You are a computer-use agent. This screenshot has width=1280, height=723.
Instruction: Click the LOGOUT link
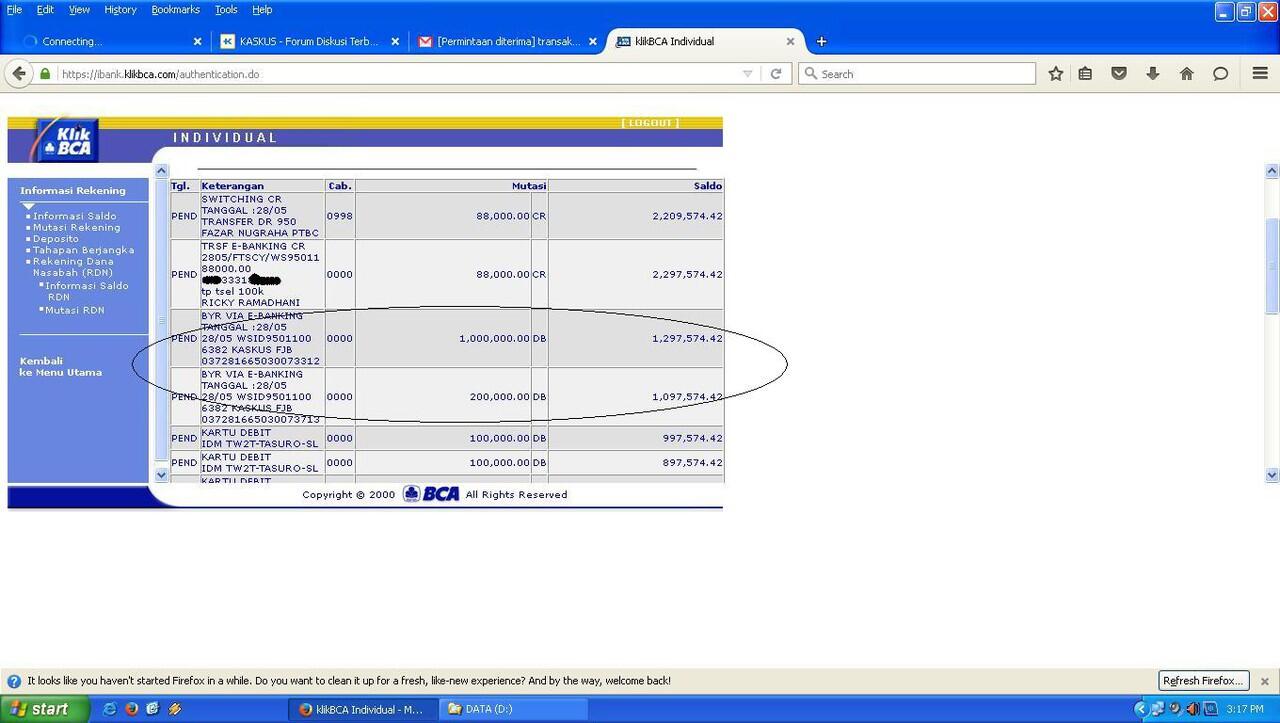click(650, 123)
